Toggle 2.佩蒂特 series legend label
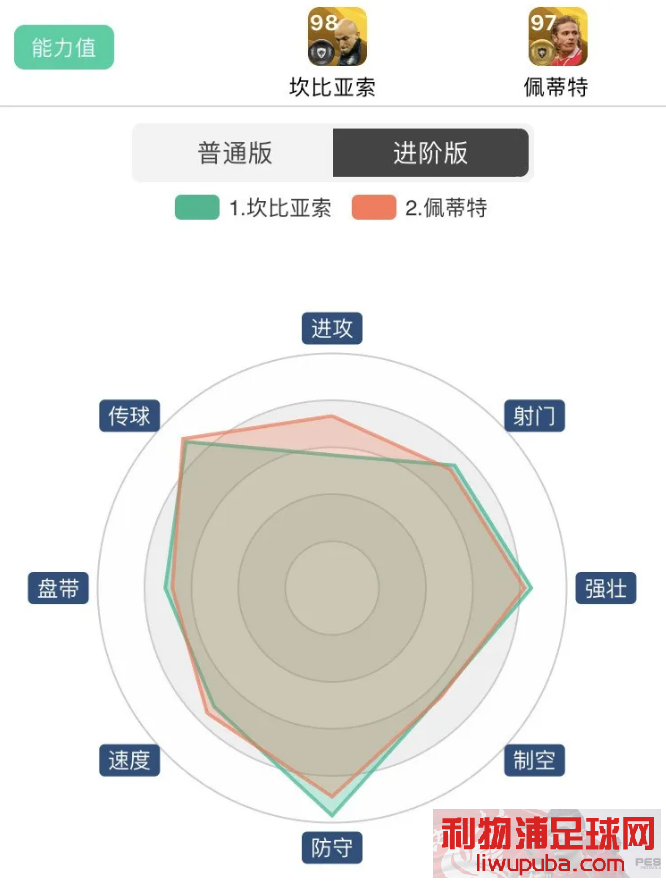 pos(446,208)
